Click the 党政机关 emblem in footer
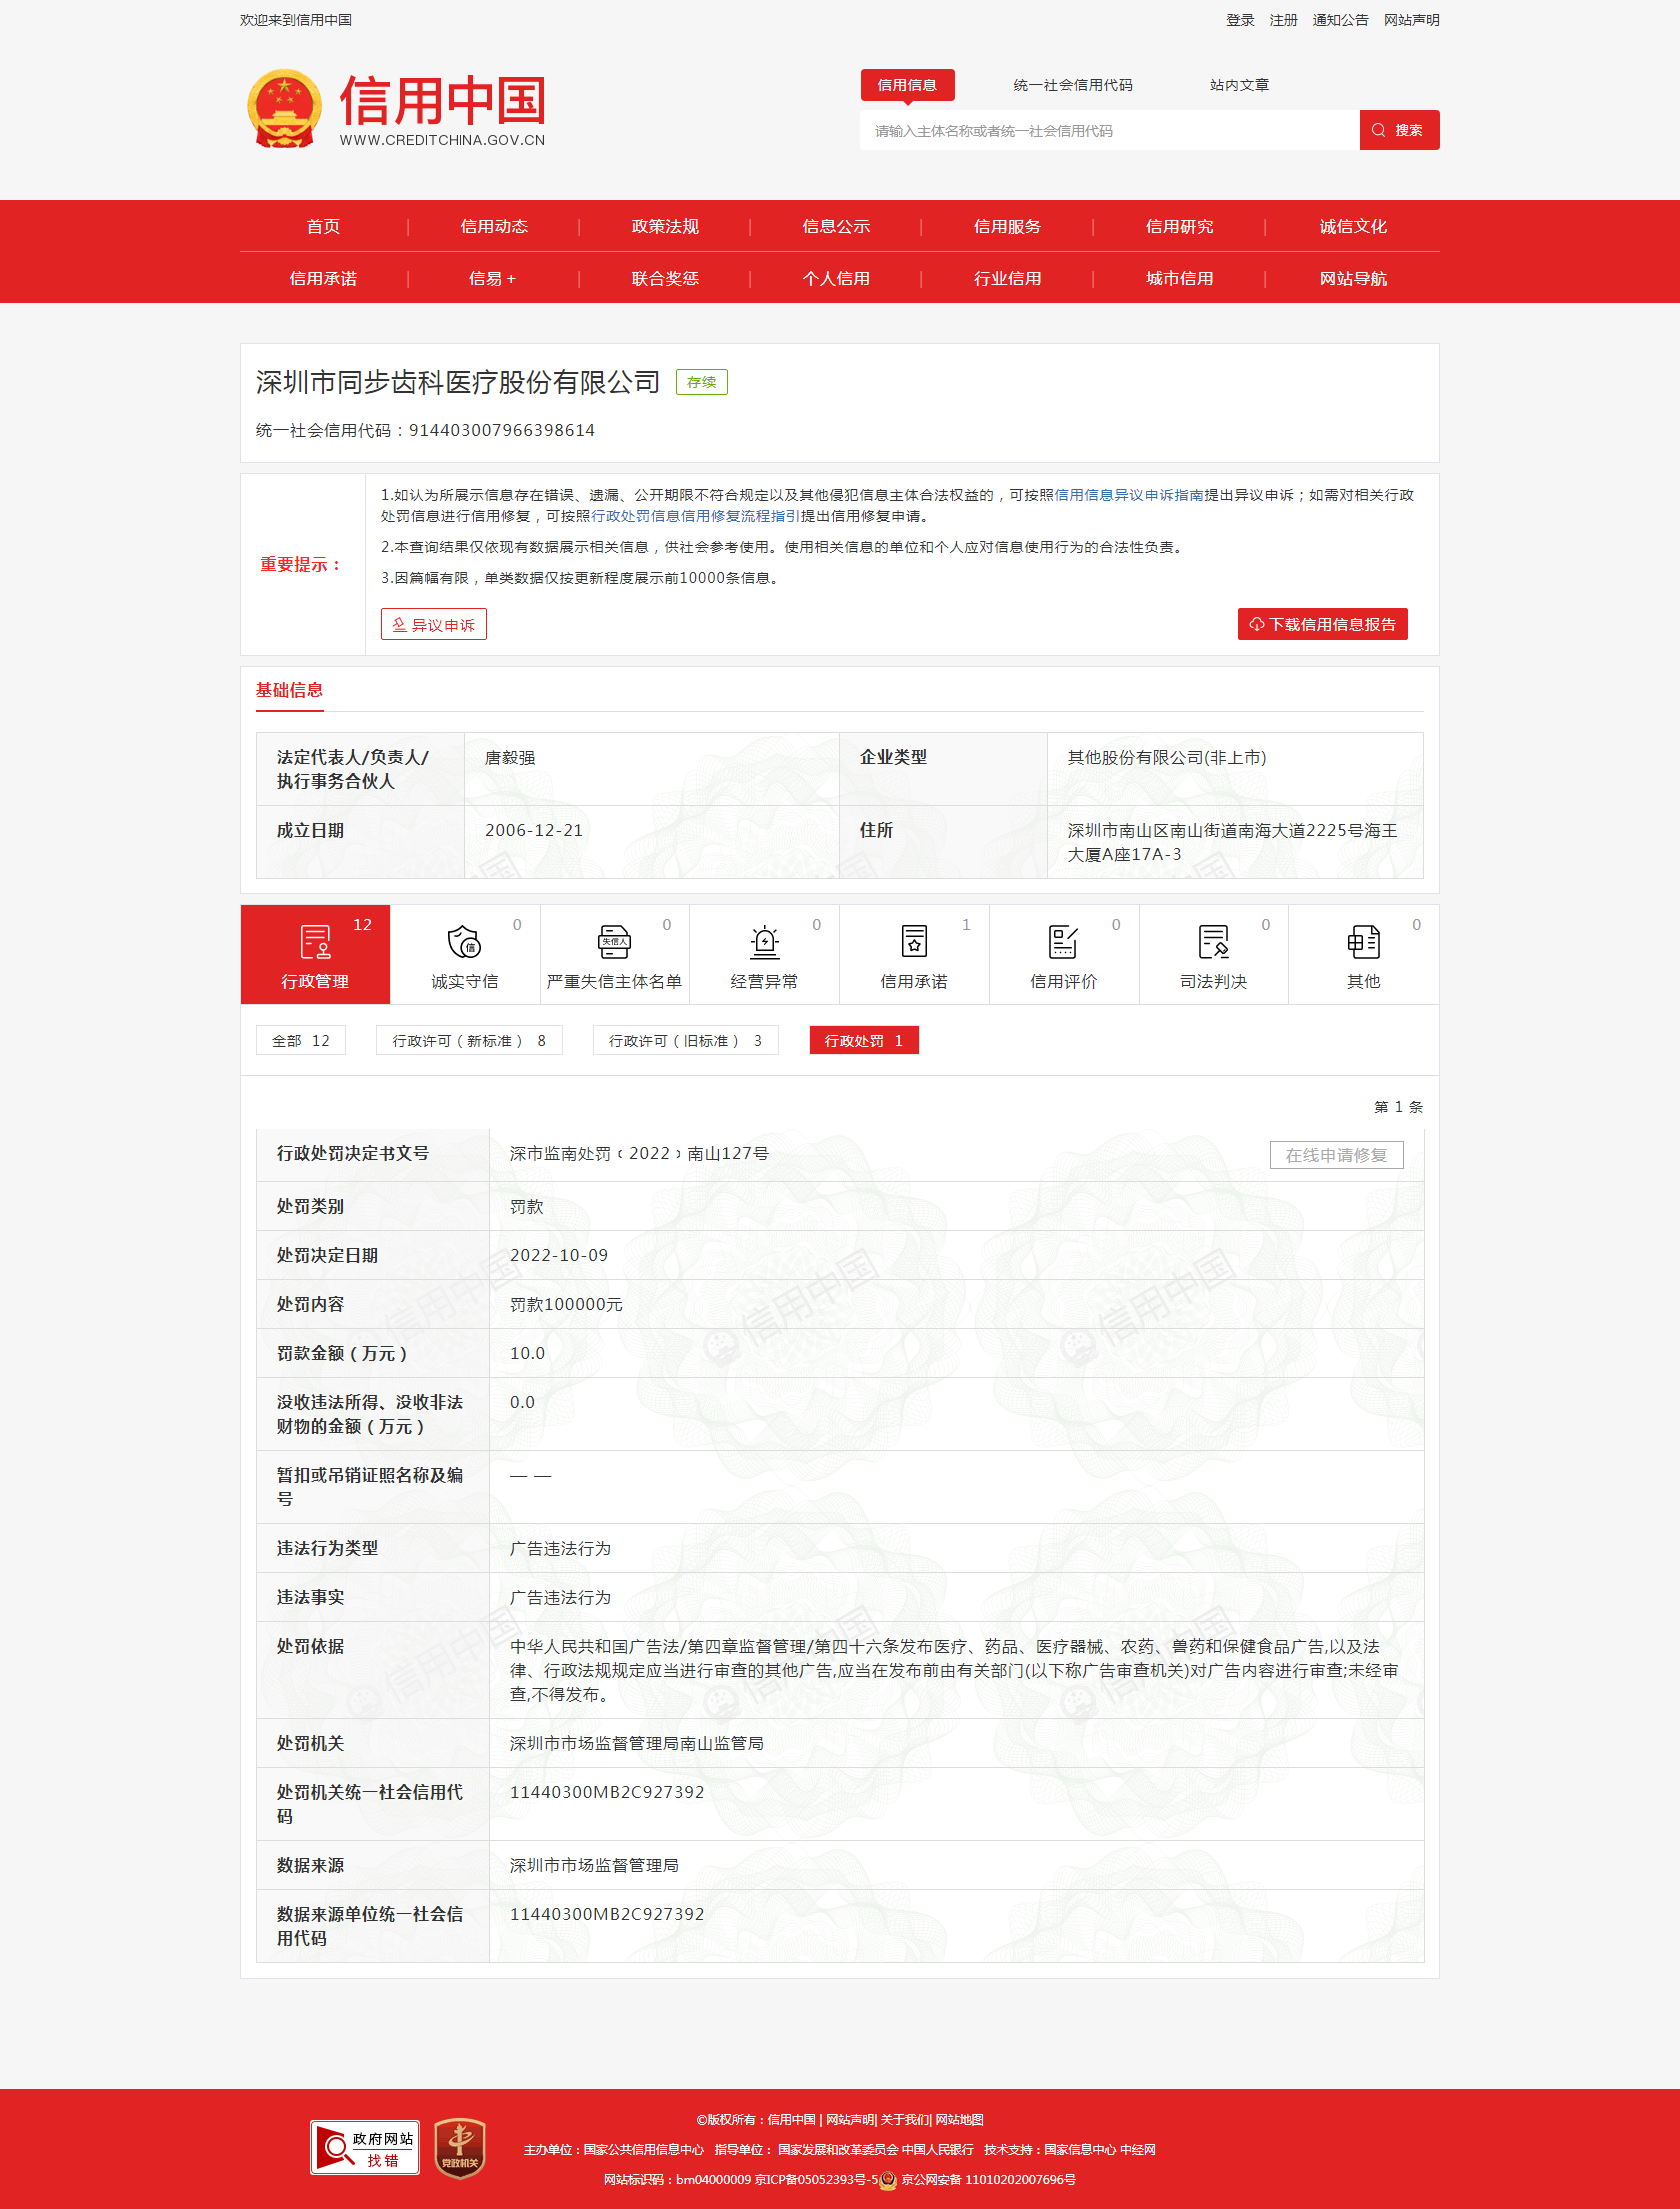Viewport: 1680px width, 2209px height. (x=460, y=2149)
